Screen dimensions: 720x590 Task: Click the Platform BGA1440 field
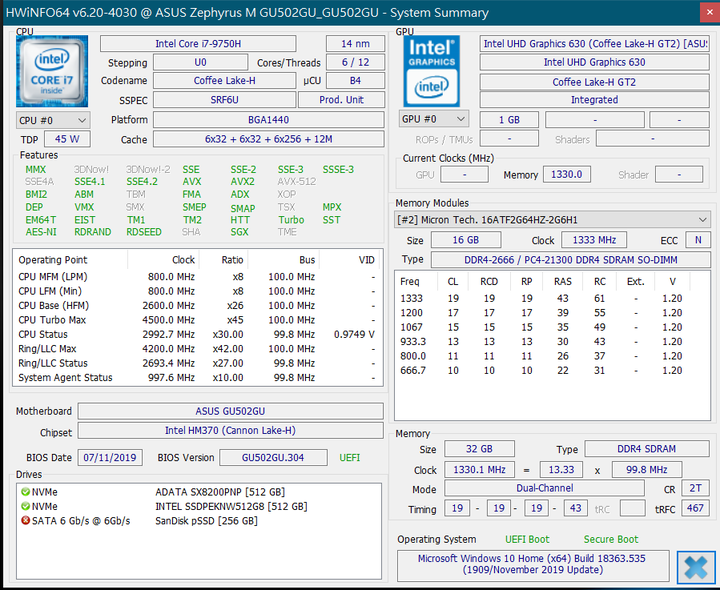click(x=269, y=119)
